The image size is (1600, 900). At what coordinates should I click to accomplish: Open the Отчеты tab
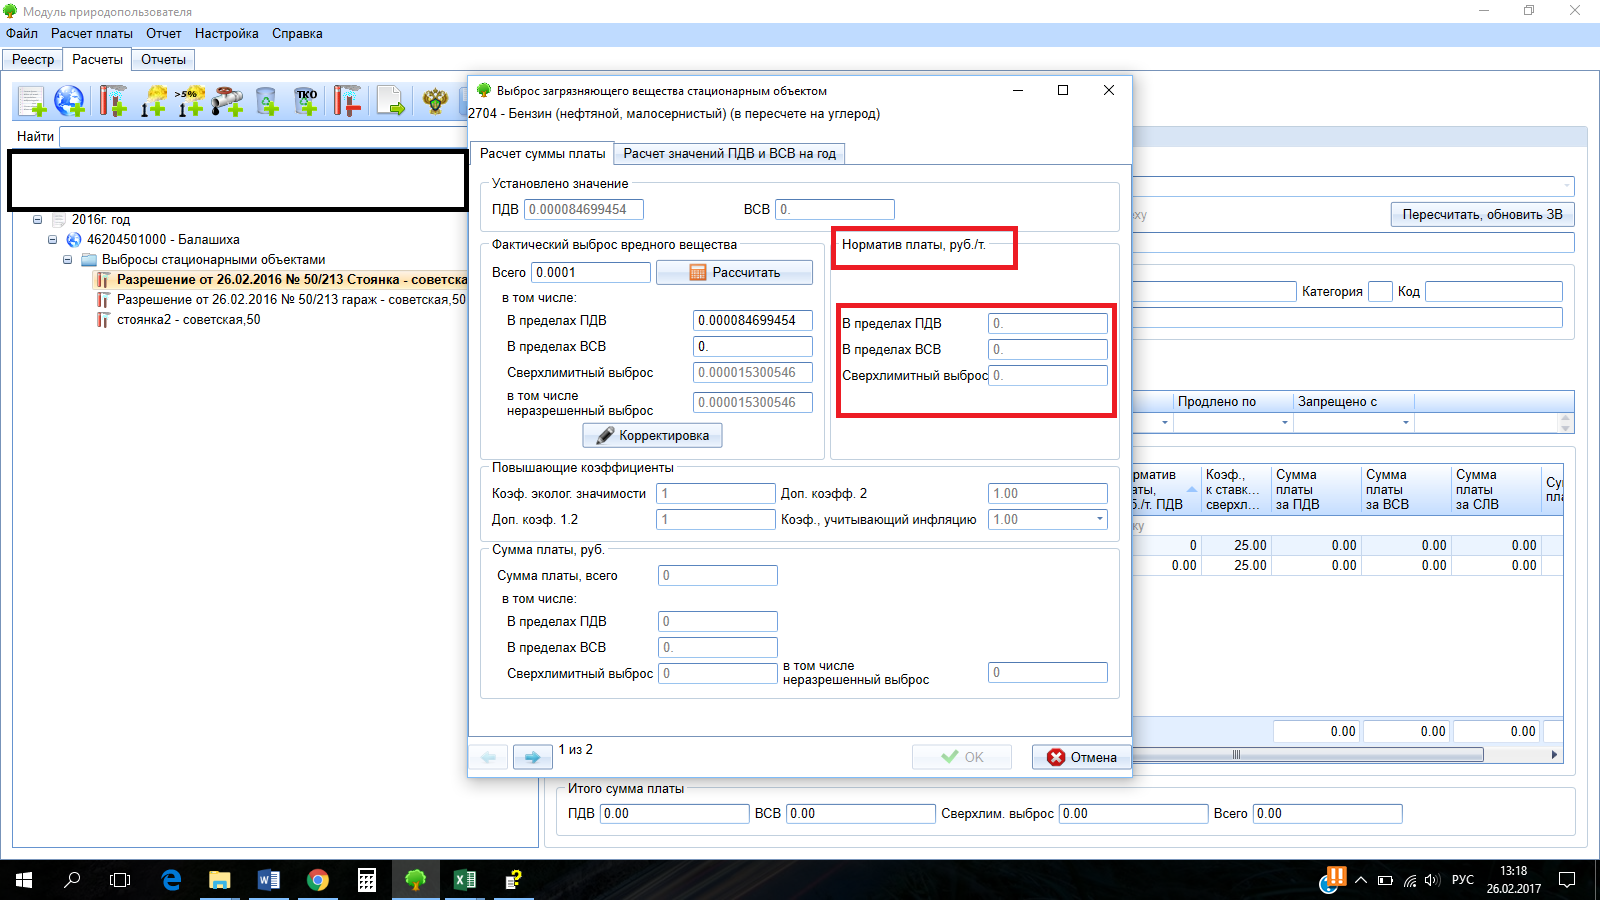tap(163, 59)
